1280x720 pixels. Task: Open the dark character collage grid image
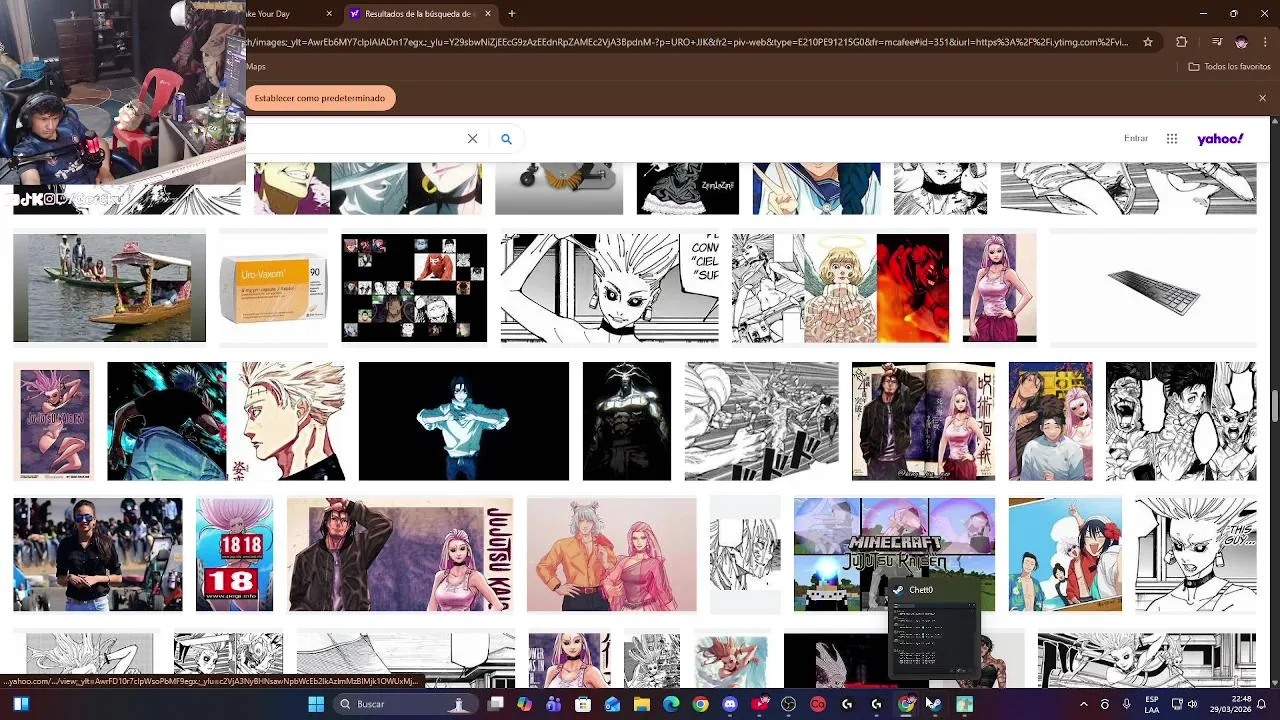[x=414, y=288]
